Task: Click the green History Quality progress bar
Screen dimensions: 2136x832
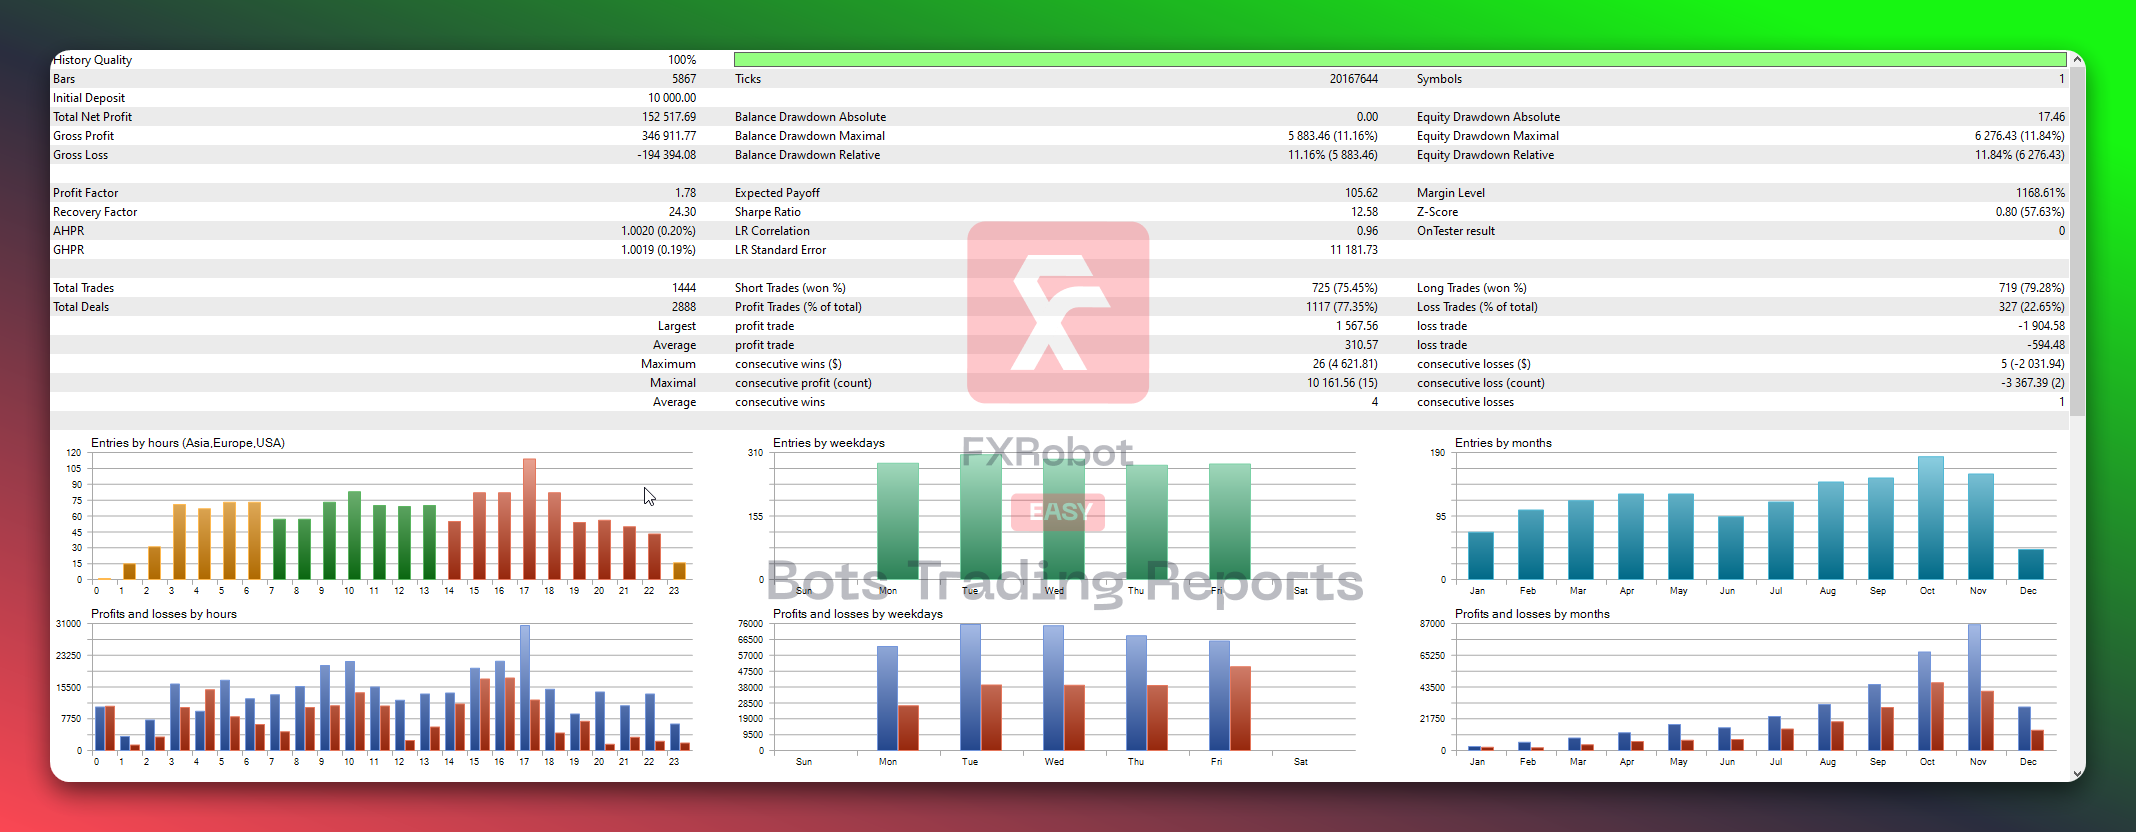Action: (x=1400, y=60)
